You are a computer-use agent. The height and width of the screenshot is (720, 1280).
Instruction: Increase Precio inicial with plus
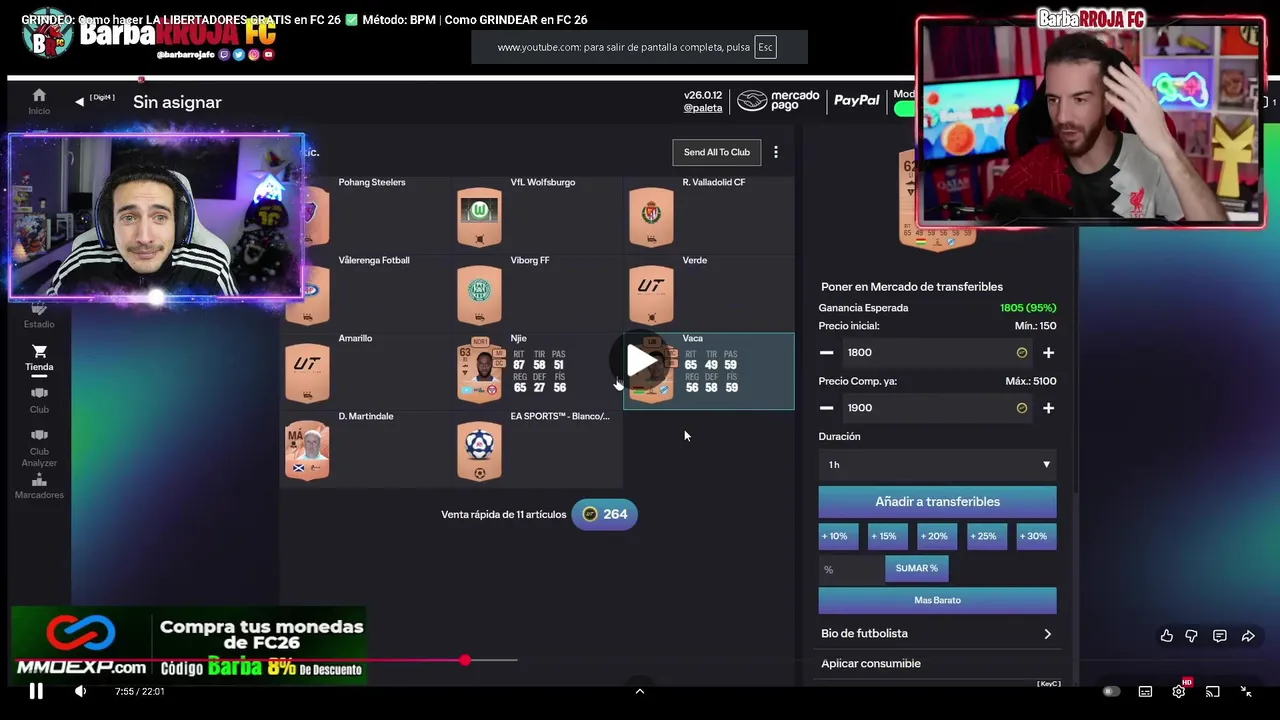tap(1048, 353)
